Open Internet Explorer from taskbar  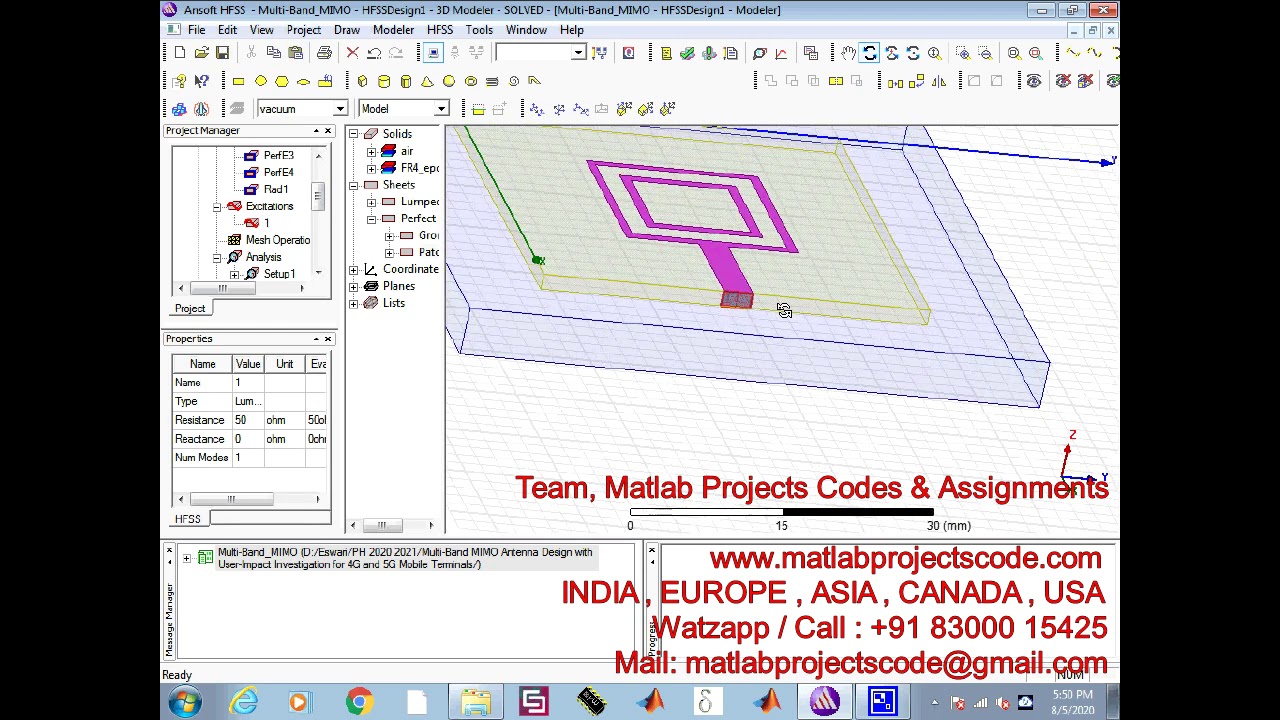(243, 702)
